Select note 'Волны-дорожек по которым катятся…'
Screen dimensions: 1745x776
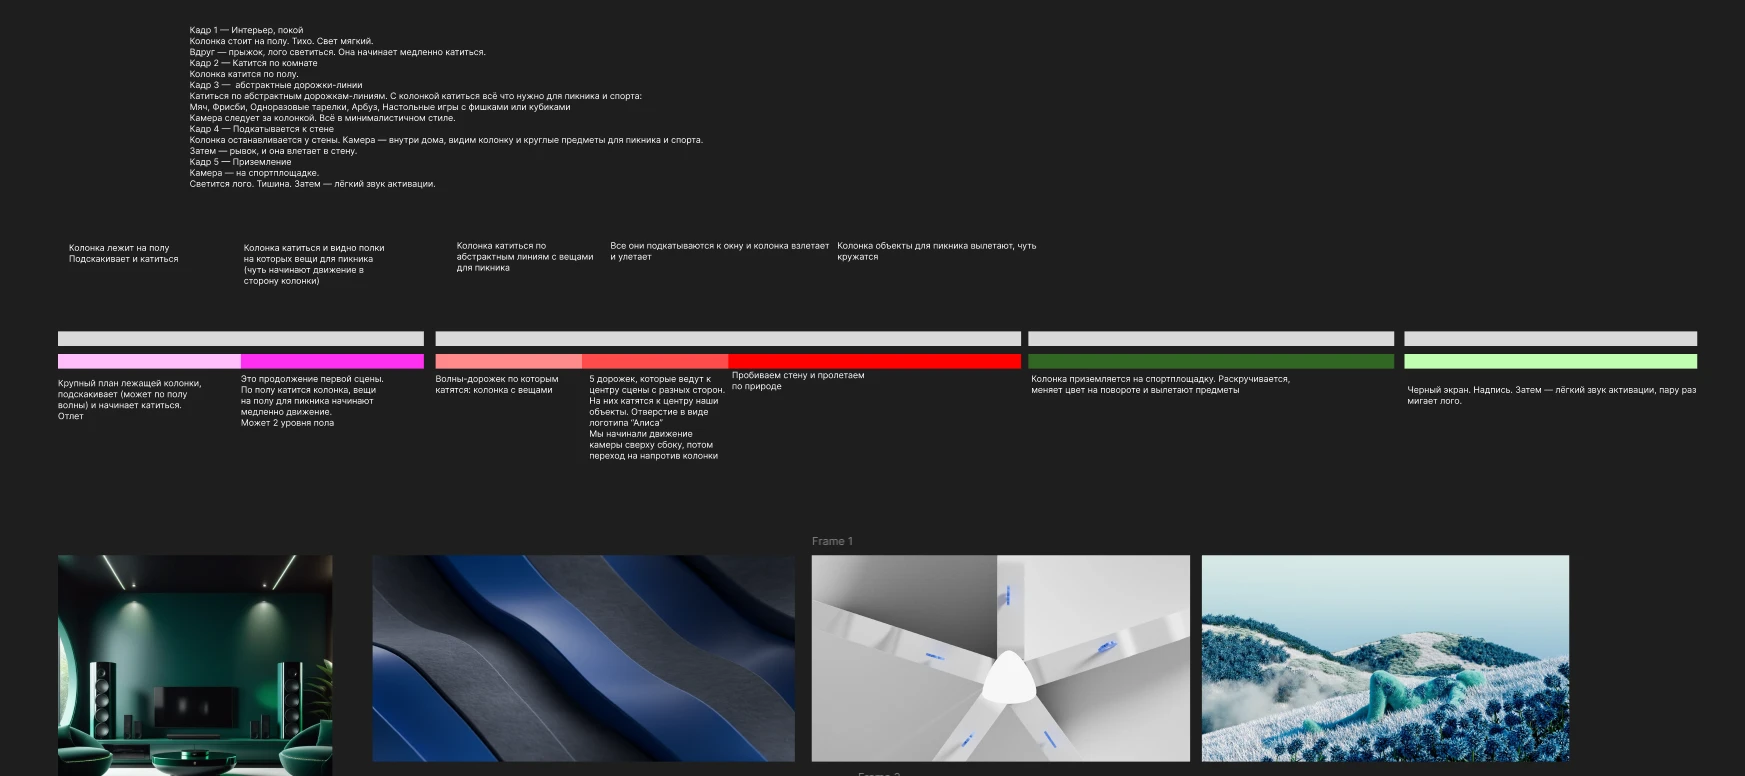coord(497,384)
